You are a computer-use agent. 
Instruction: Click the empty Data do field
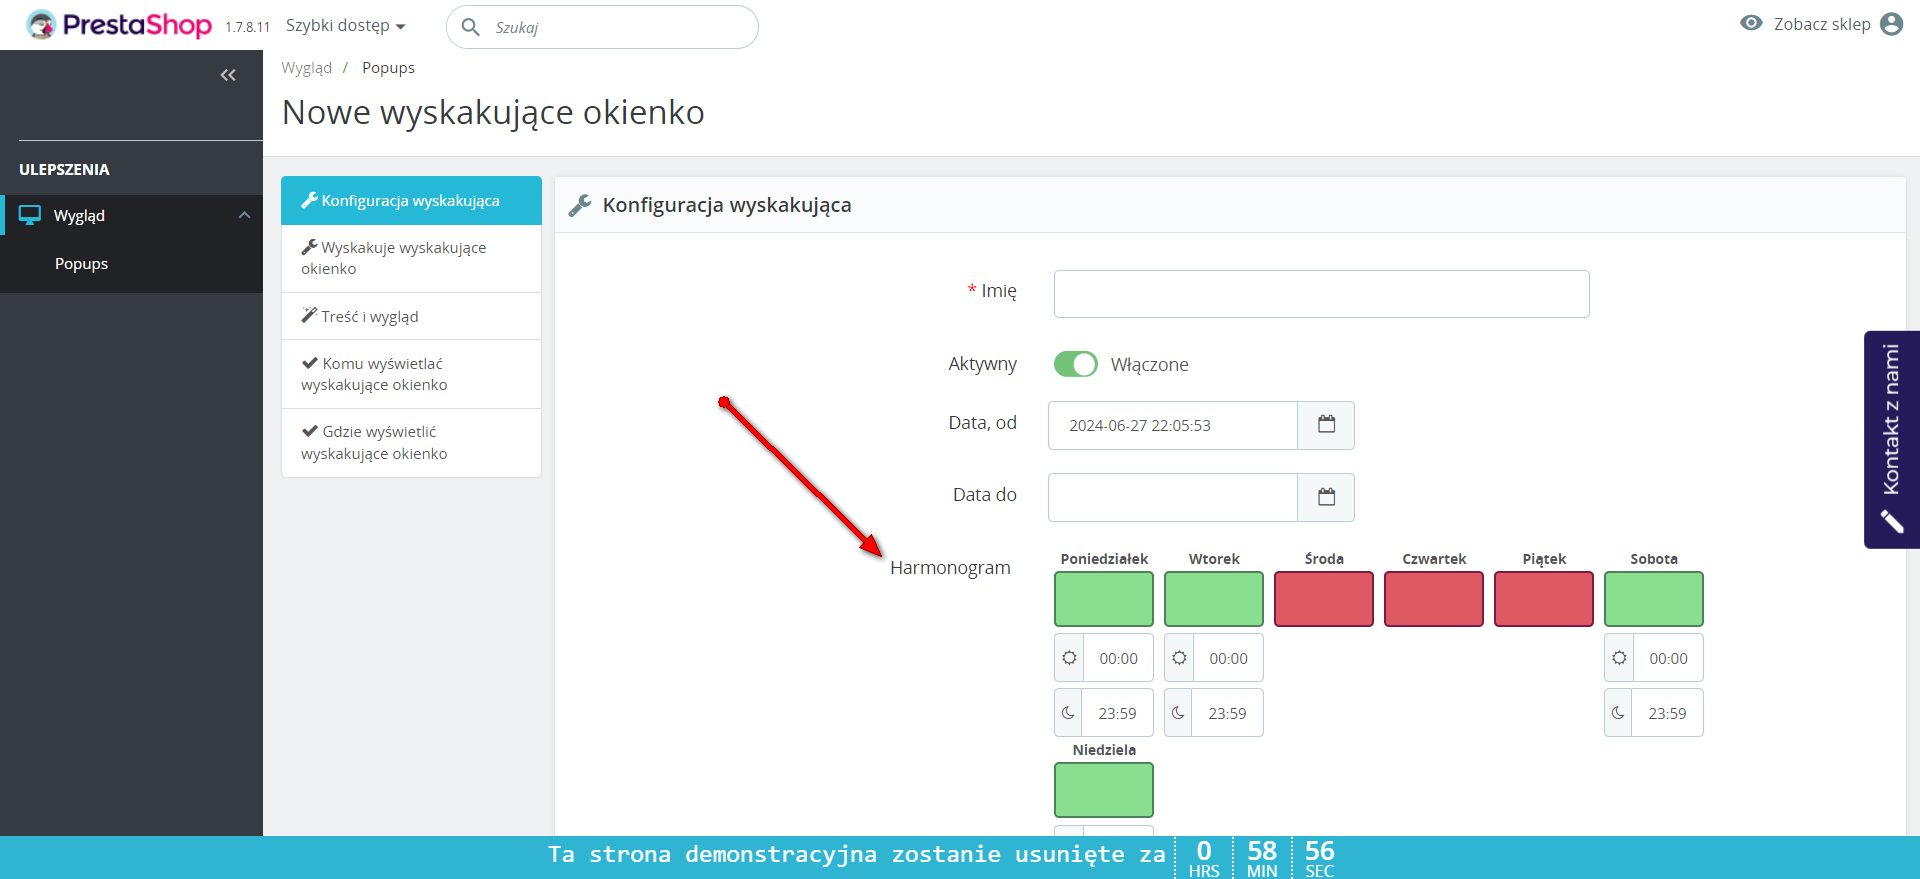[x=1172, y=497]
